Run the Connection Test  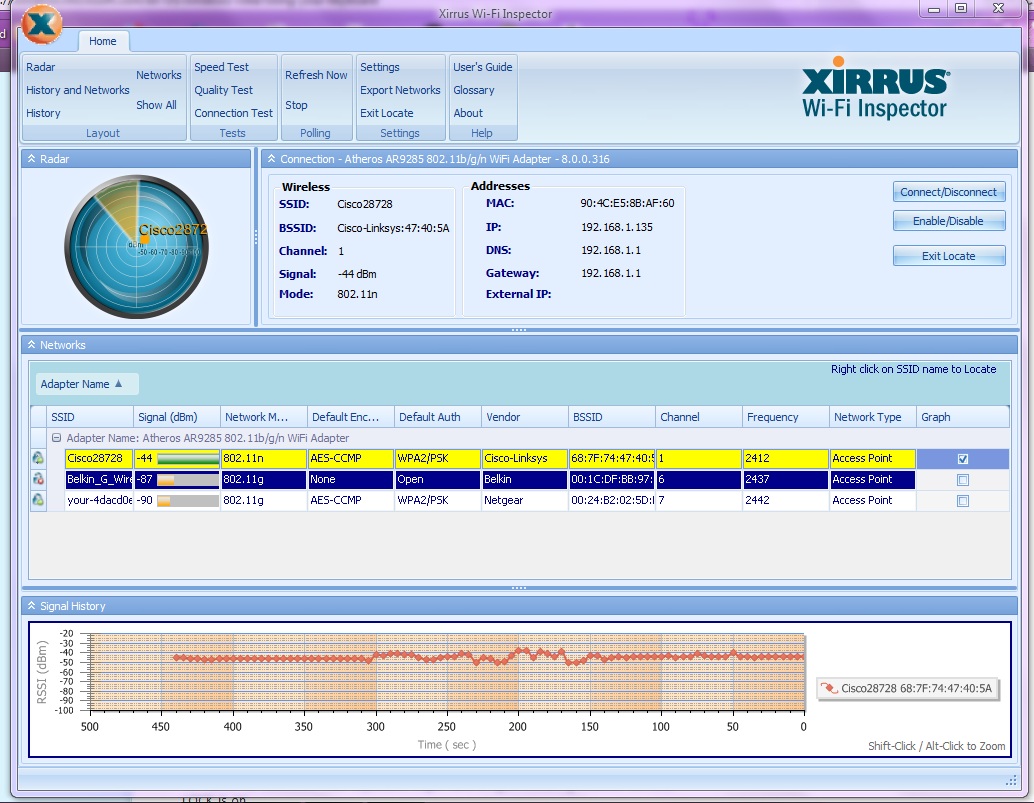pyautogui.click(x=233, y=113)
